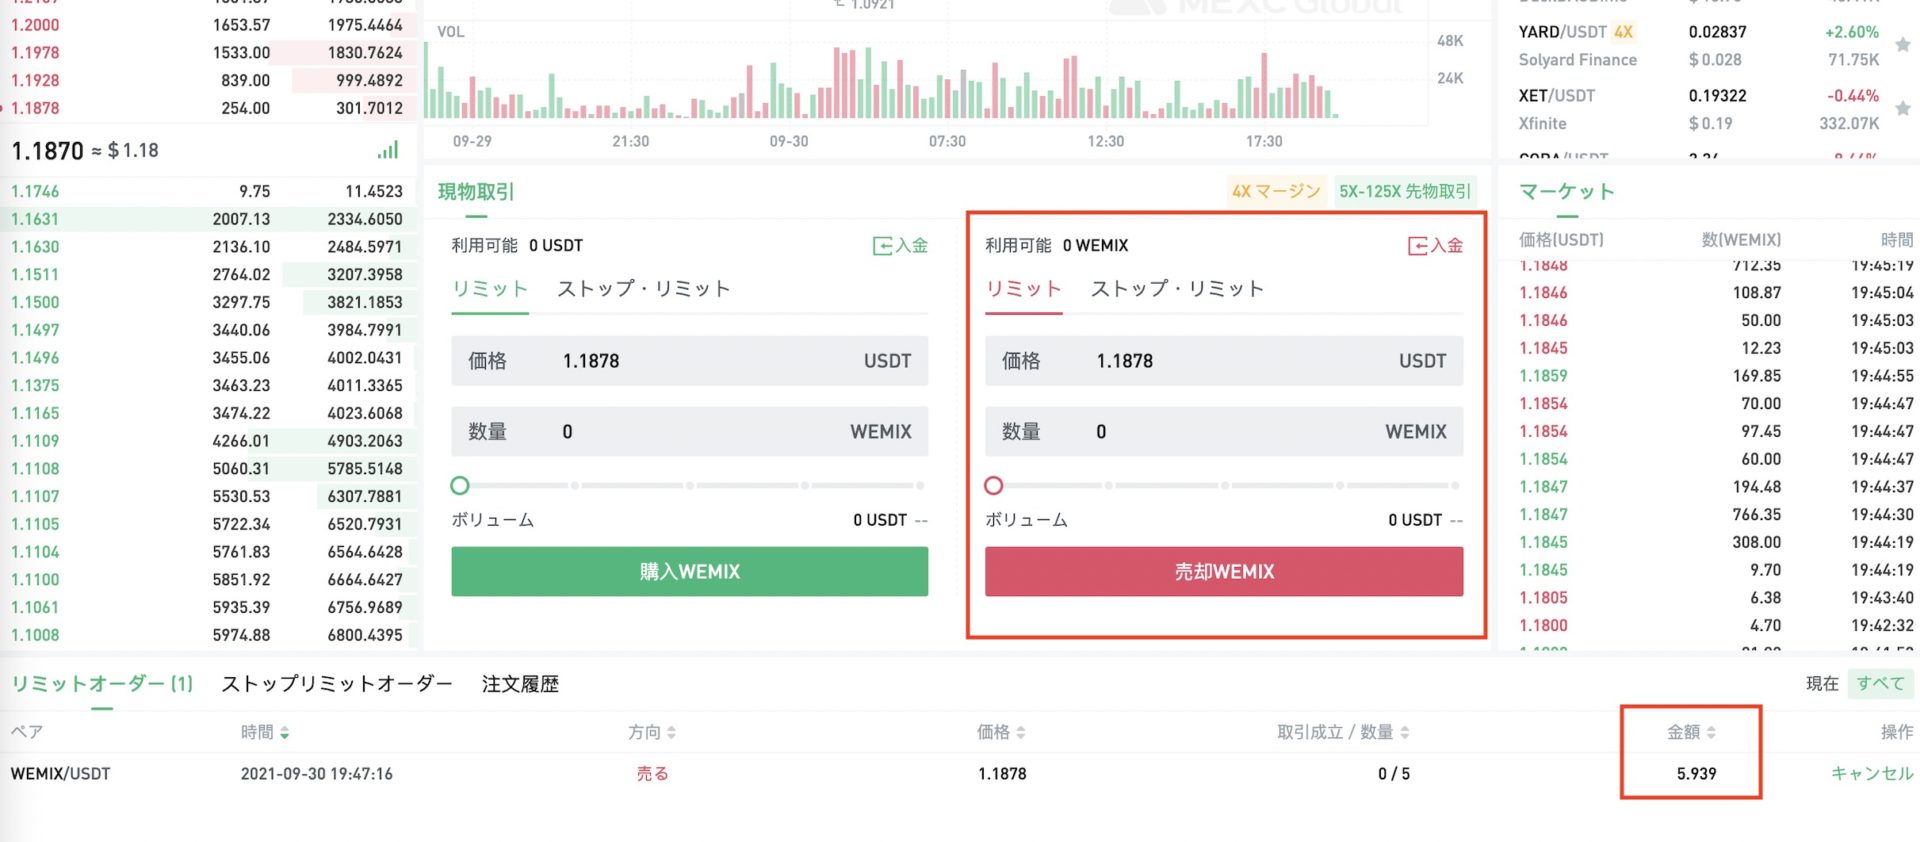Switch order filter to すべて
1920x842 pixels.
[x=1880, y=684]
